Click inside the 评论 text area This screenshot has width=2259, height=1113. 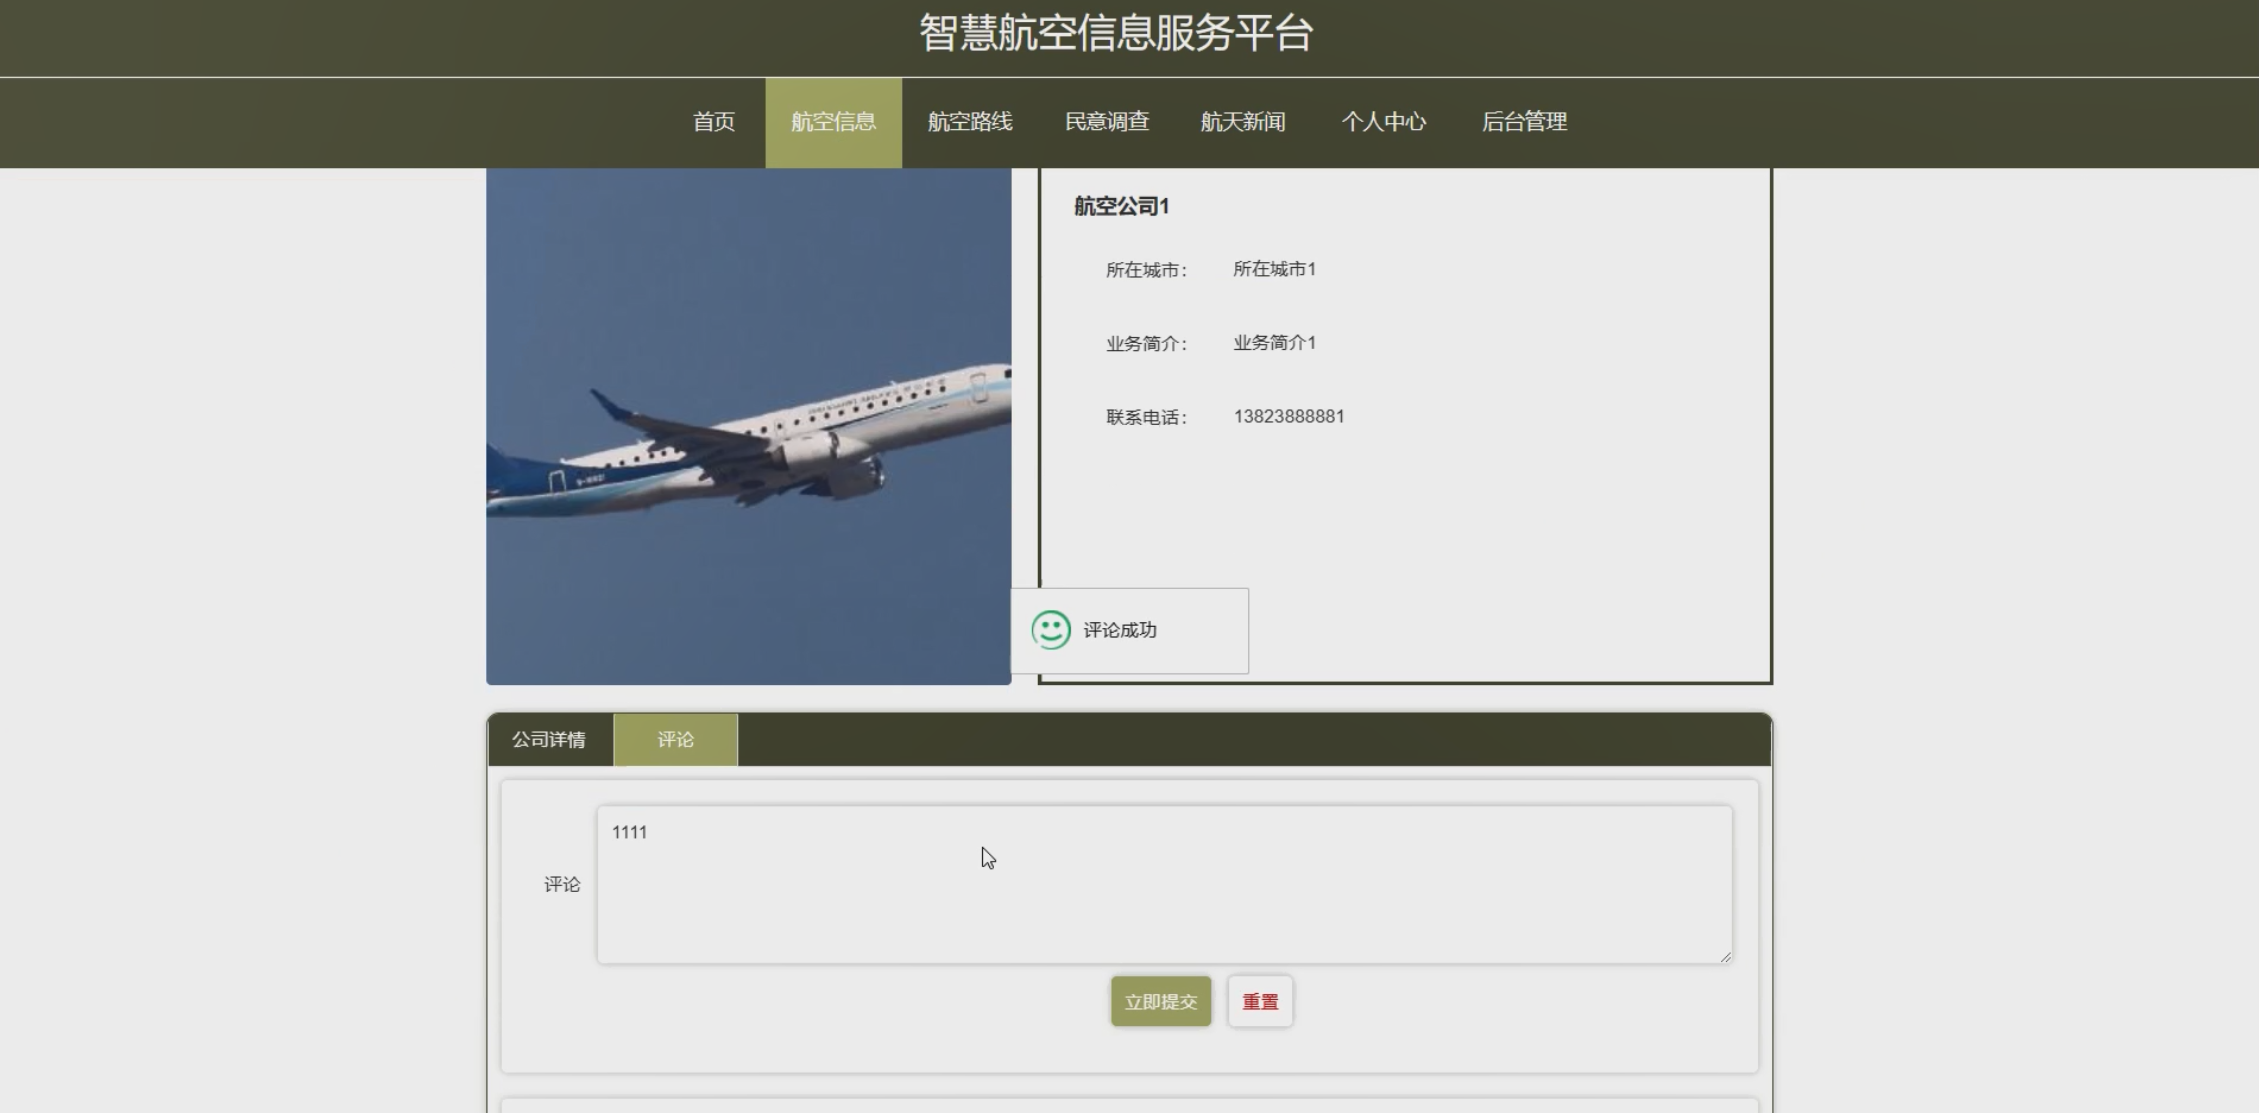tap(1163, 885)
